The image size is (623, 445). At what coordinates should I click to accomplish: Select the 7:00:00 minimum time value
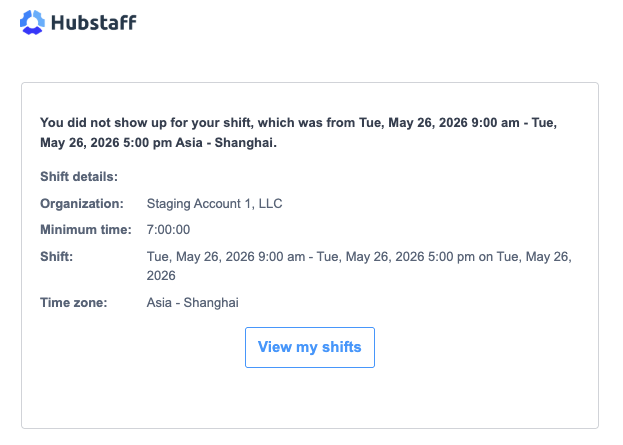pyautogui.click(x=168, y=230)
